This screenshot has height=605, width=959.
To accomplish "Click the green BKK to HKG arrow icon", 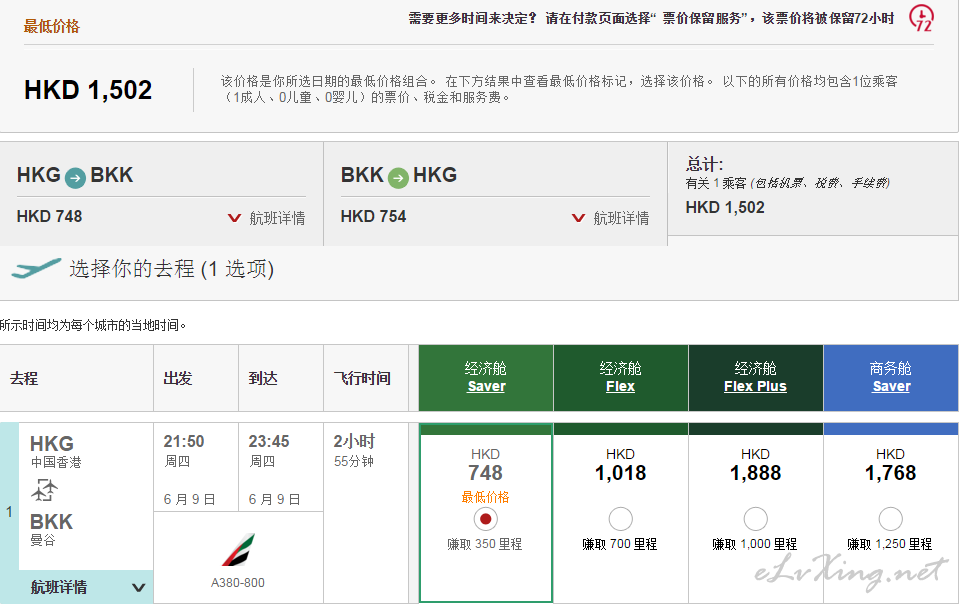I will click(399, 178).
